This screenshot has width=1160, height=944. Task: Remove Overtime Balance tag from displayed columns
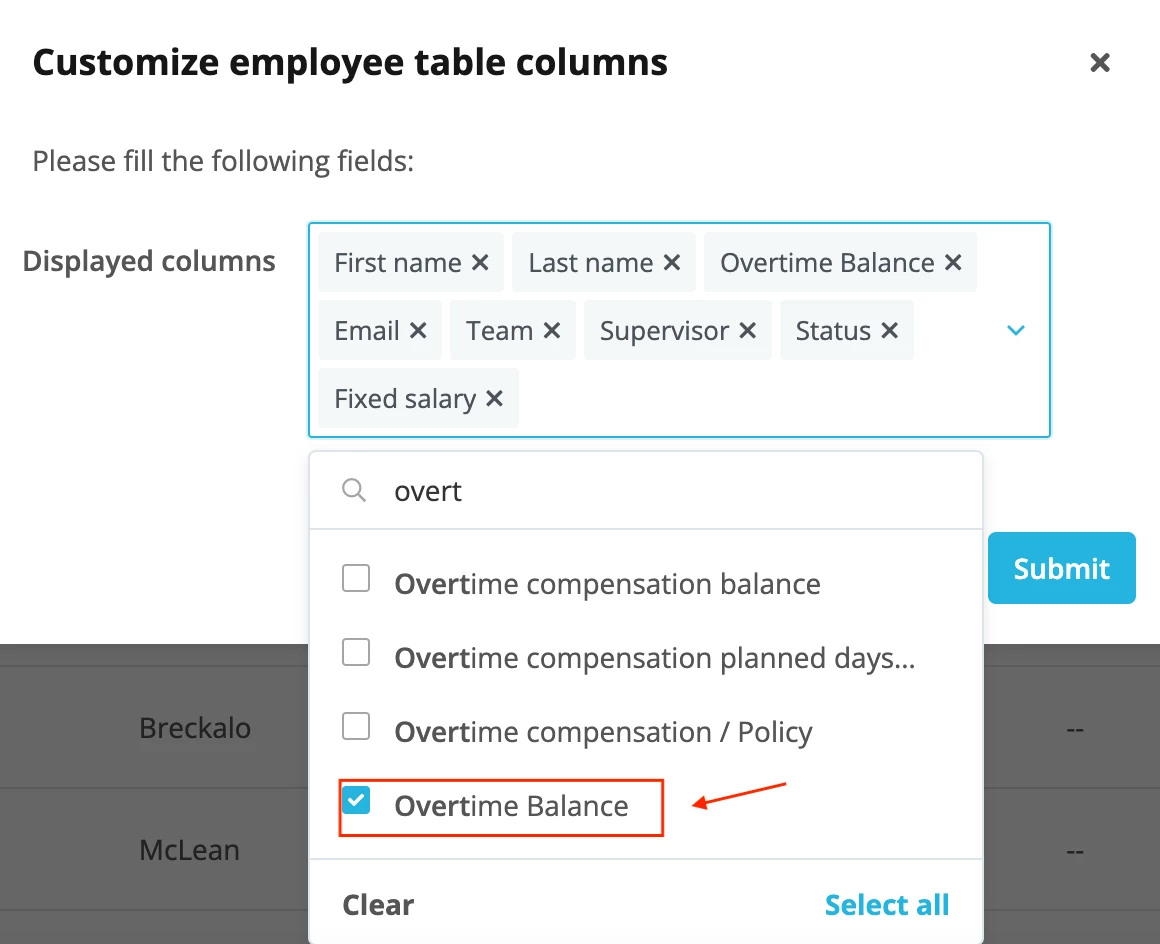click(954, 263)
